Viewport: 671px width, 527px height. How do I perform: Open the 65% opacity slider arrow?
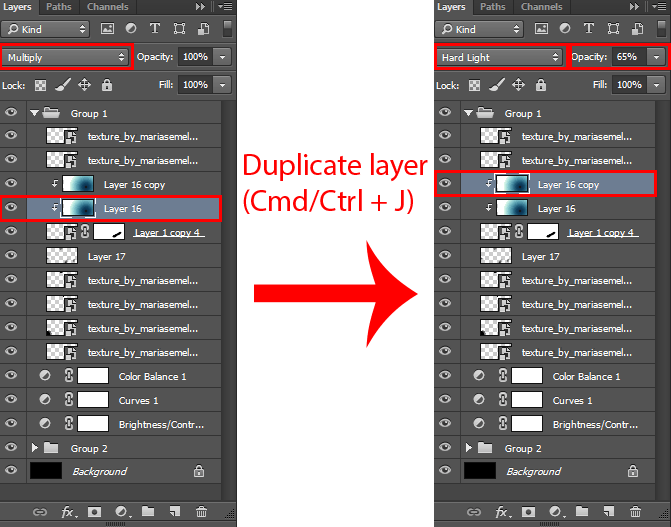[x=656, y=58]
